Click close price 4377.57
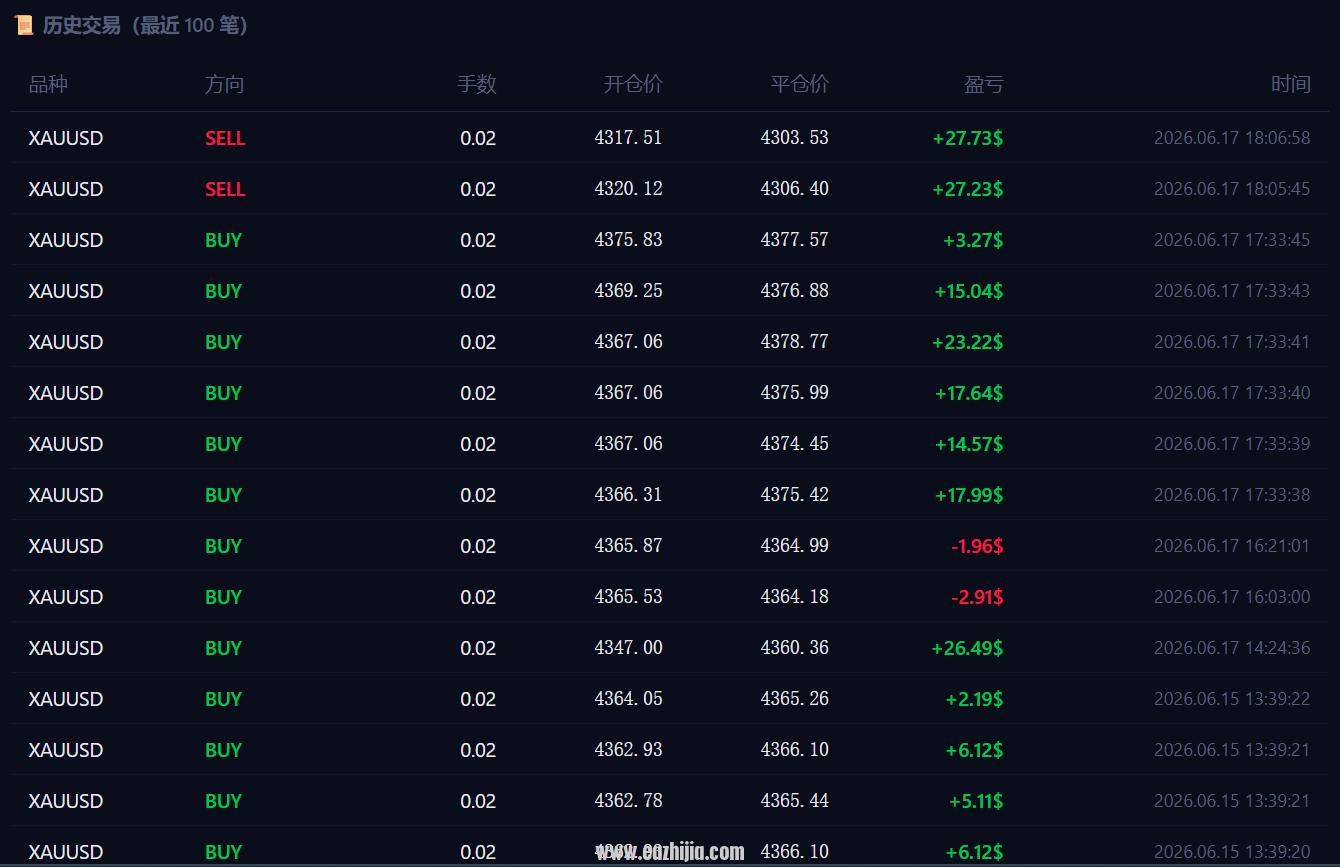This screenshot has height=867, width=1340. tap(795, 240)
